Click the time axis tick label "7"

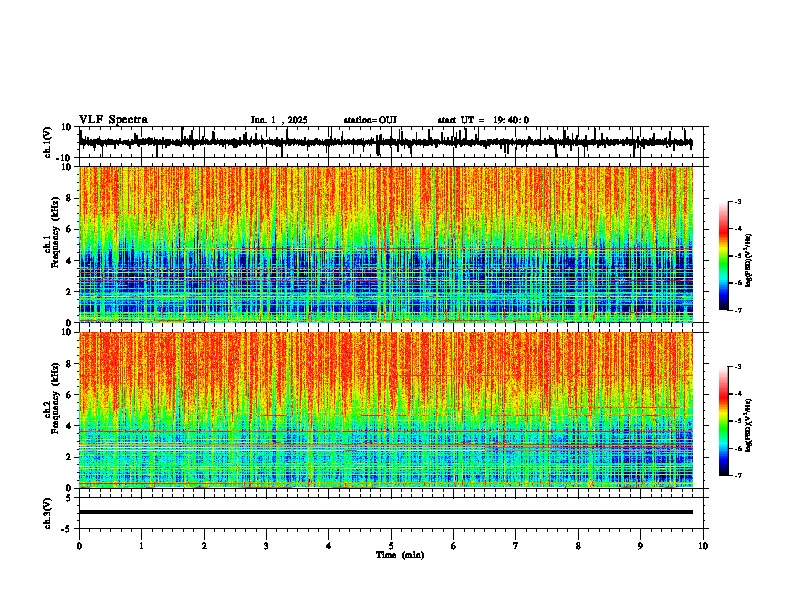516,546
